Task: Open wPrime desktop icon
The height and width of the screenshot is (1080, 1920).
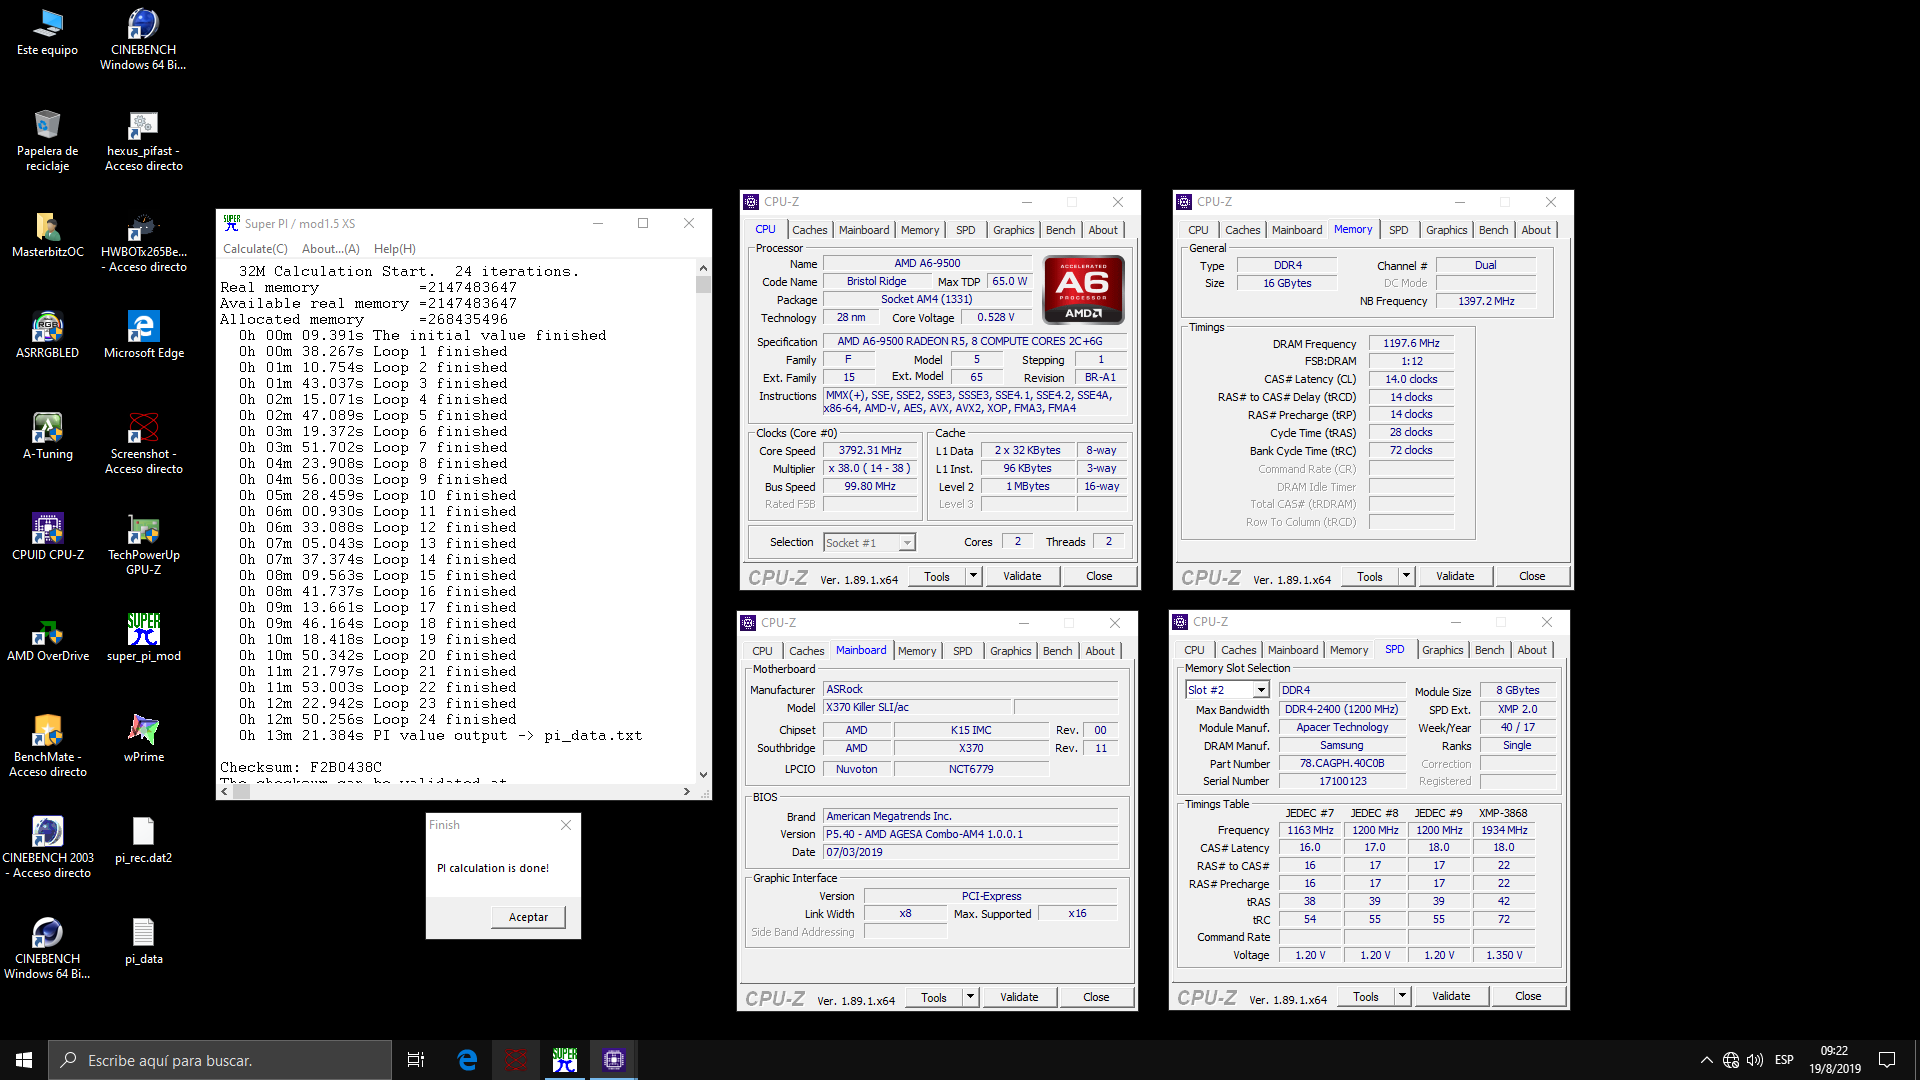Action: point(143,741)
